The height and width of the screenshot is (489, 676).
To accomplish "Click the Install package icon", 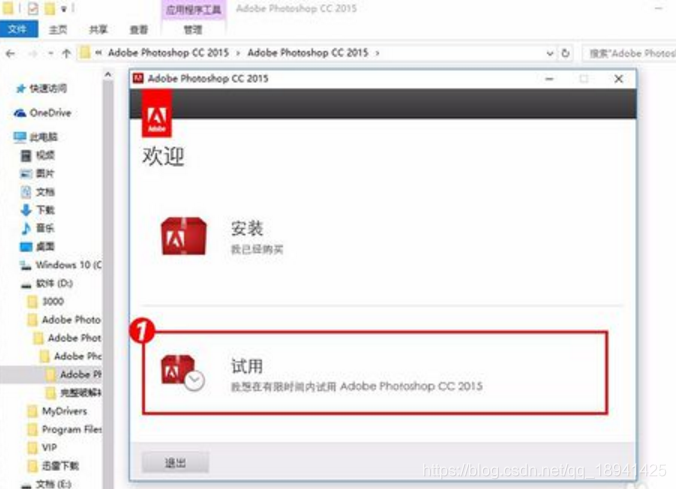I will [184, 236].
